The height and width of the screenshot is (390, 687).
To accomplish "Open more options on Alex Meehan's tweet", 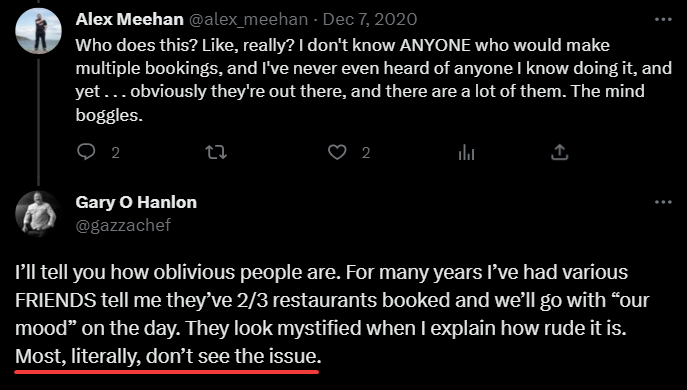I will click(663, 19).
